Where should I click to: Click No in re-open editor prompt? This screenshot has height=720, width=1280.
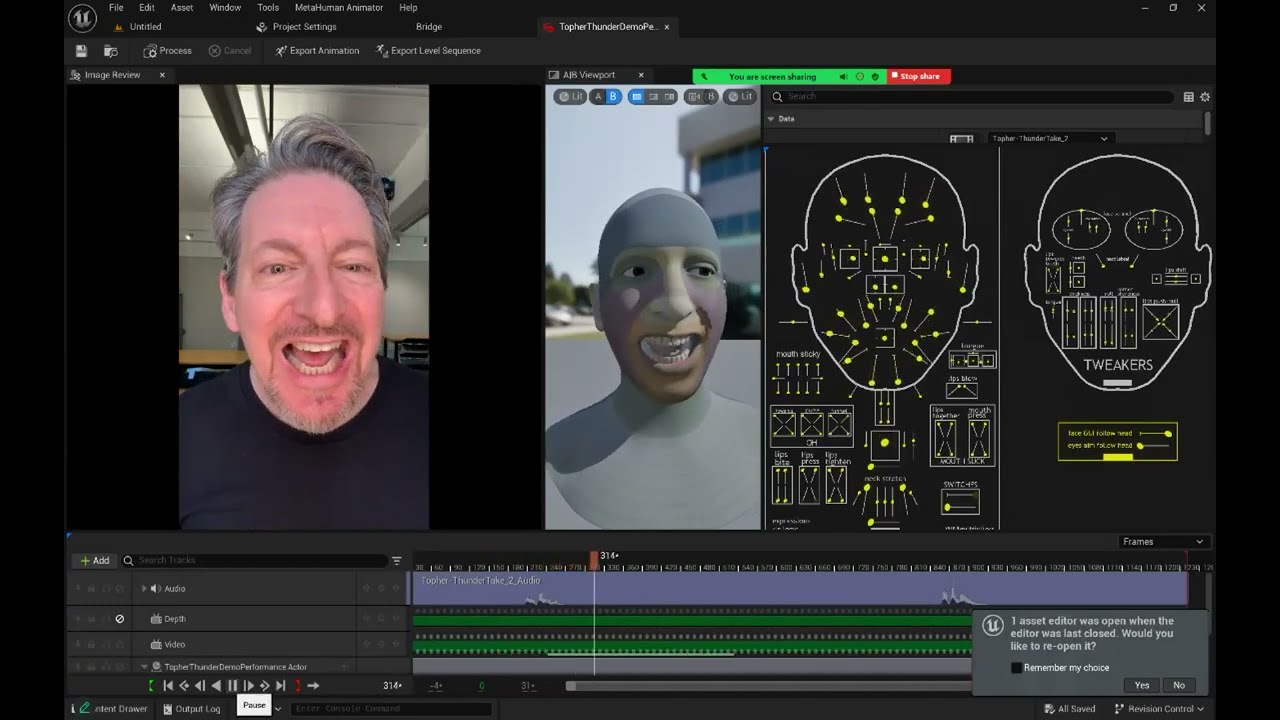[1179, 685]
